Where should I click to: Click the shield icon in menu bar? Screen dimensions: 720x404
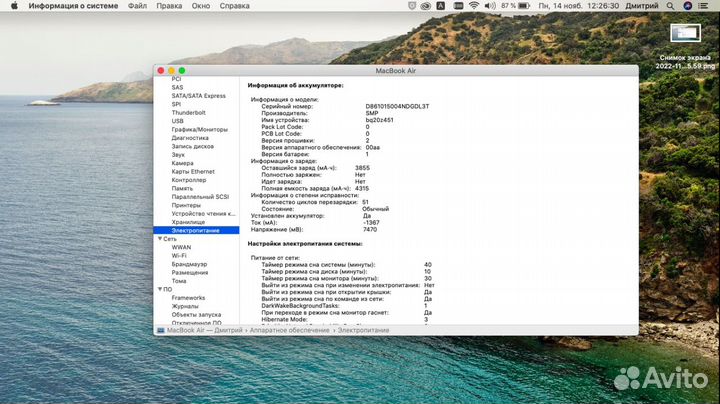pos(412,6)
